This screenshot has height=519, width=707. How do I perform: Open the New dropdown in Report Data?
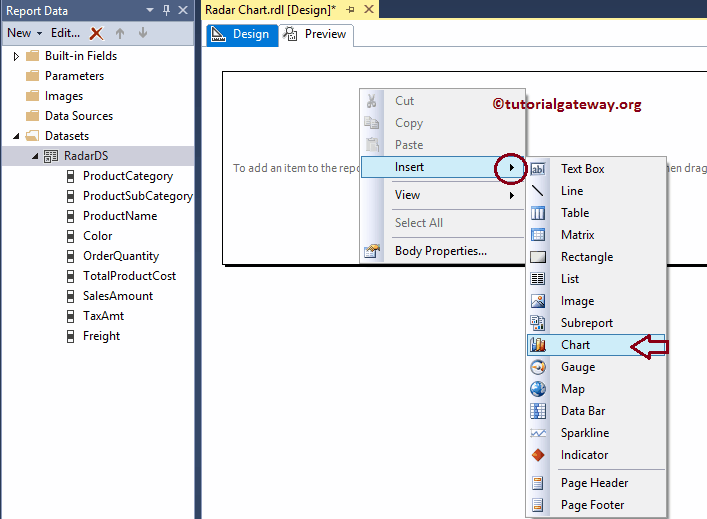click(25, 33)
